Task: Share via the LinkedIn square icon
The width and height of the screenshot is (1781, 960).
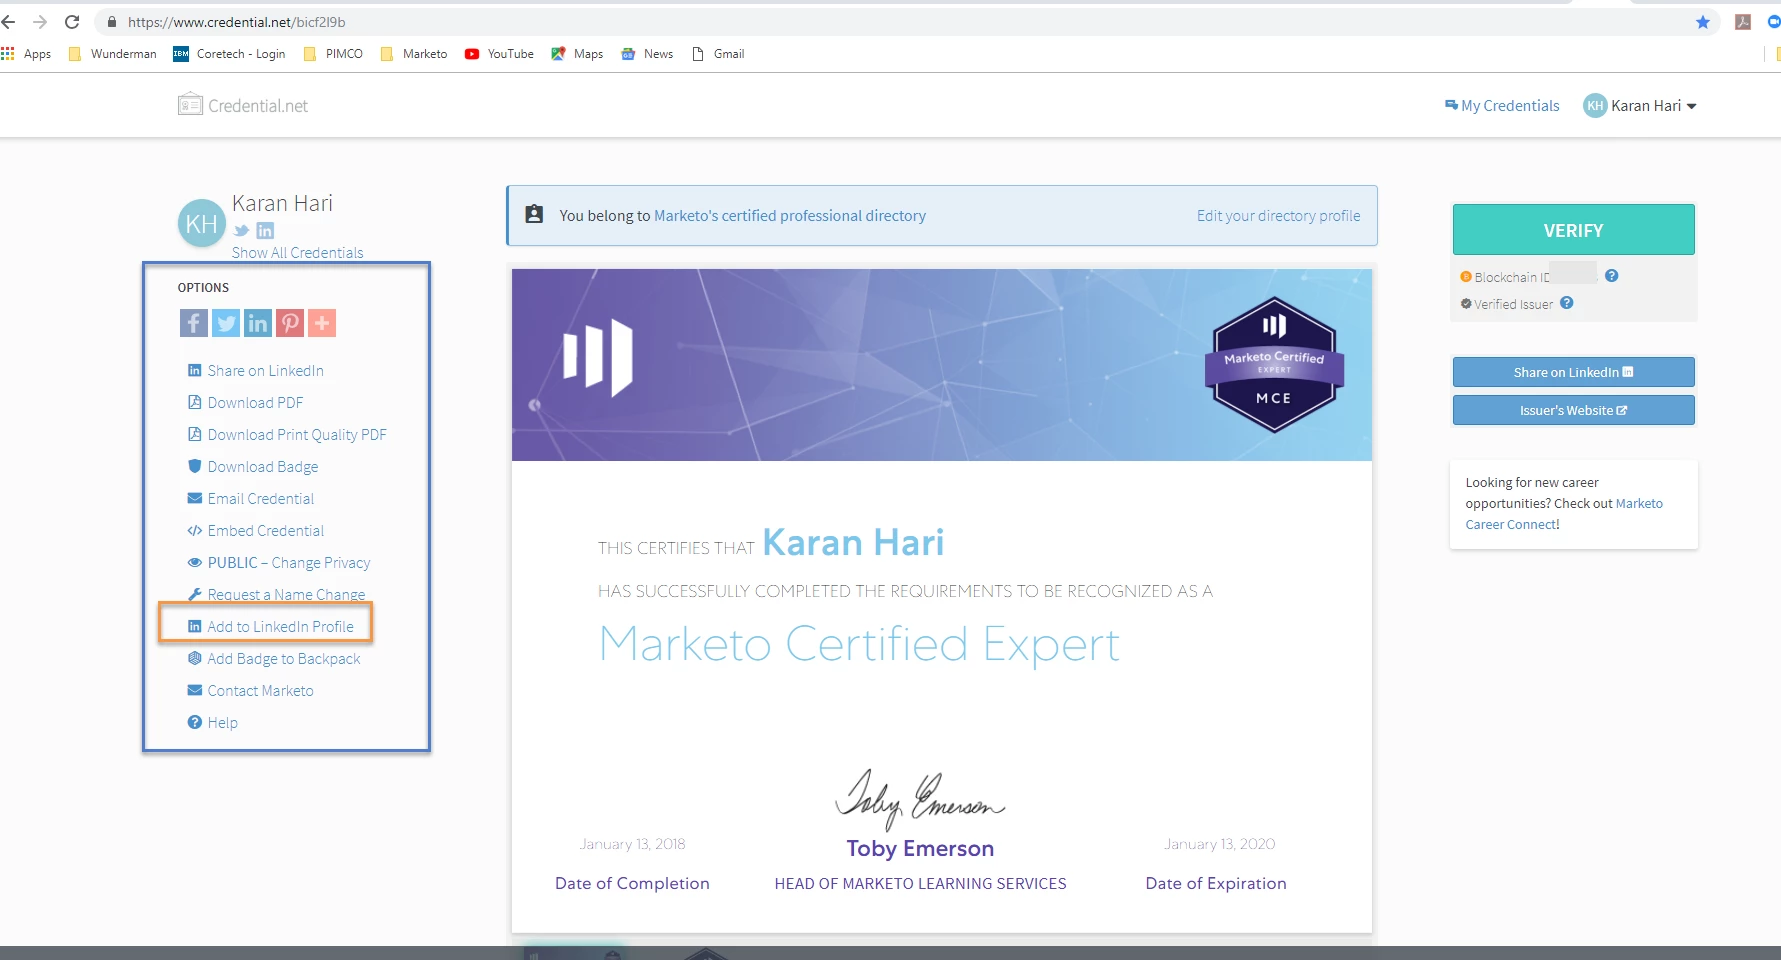Action: pos(258,323)
